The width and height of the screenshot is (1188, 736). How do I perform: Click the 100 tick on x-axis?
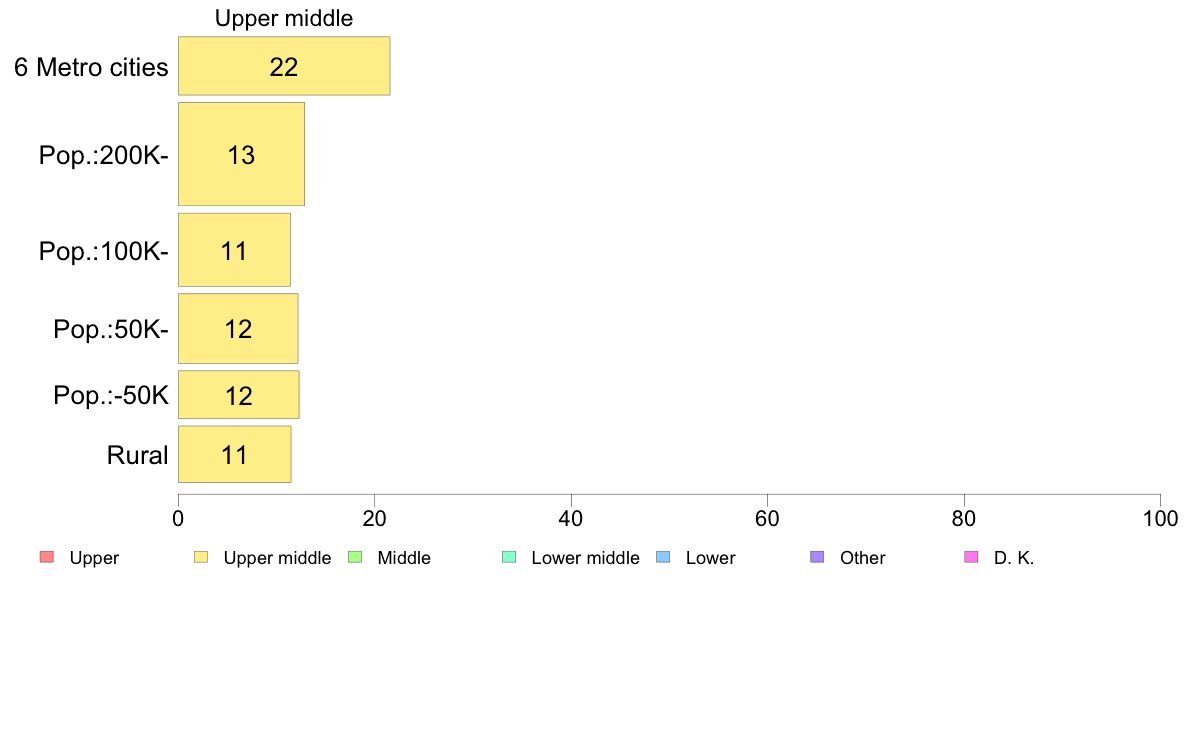coord(1160,518)
